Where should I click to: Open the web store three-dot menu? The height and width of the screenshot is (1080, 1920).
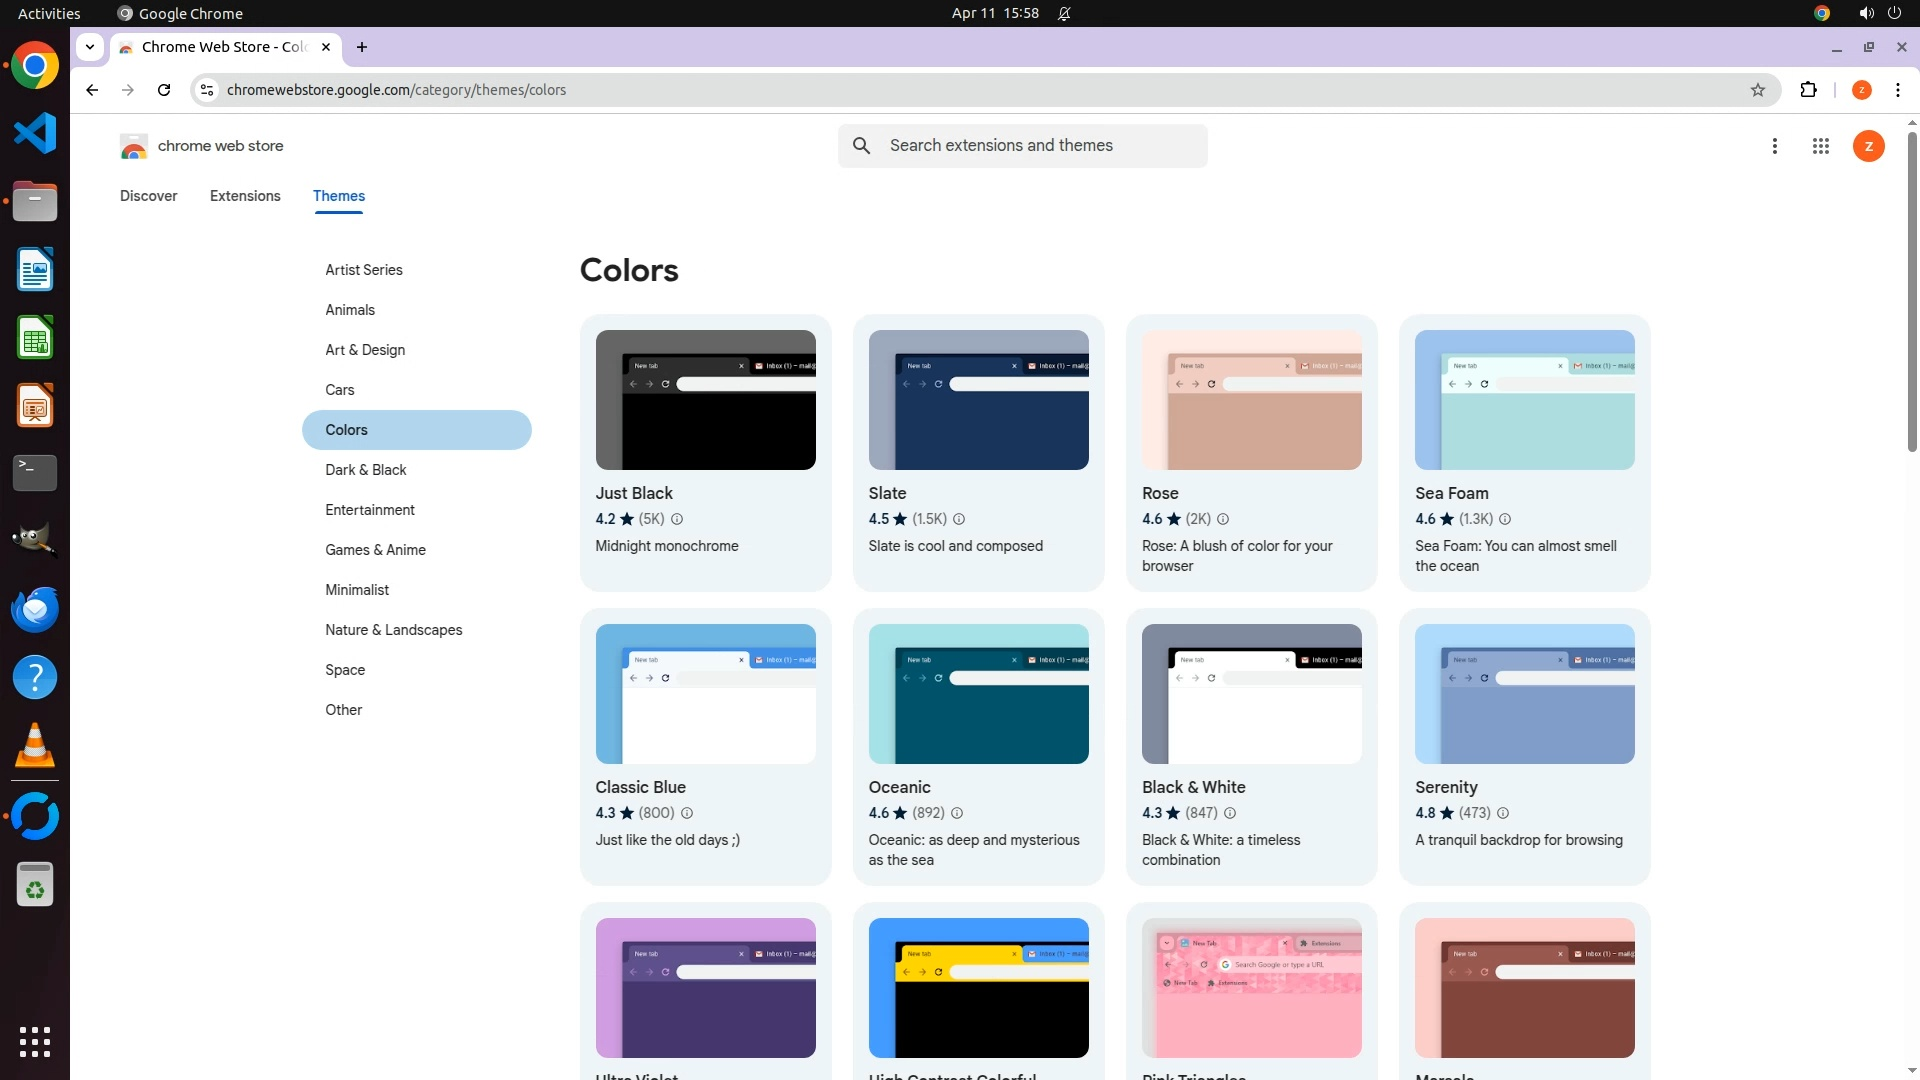click(x=1774, y=146)
